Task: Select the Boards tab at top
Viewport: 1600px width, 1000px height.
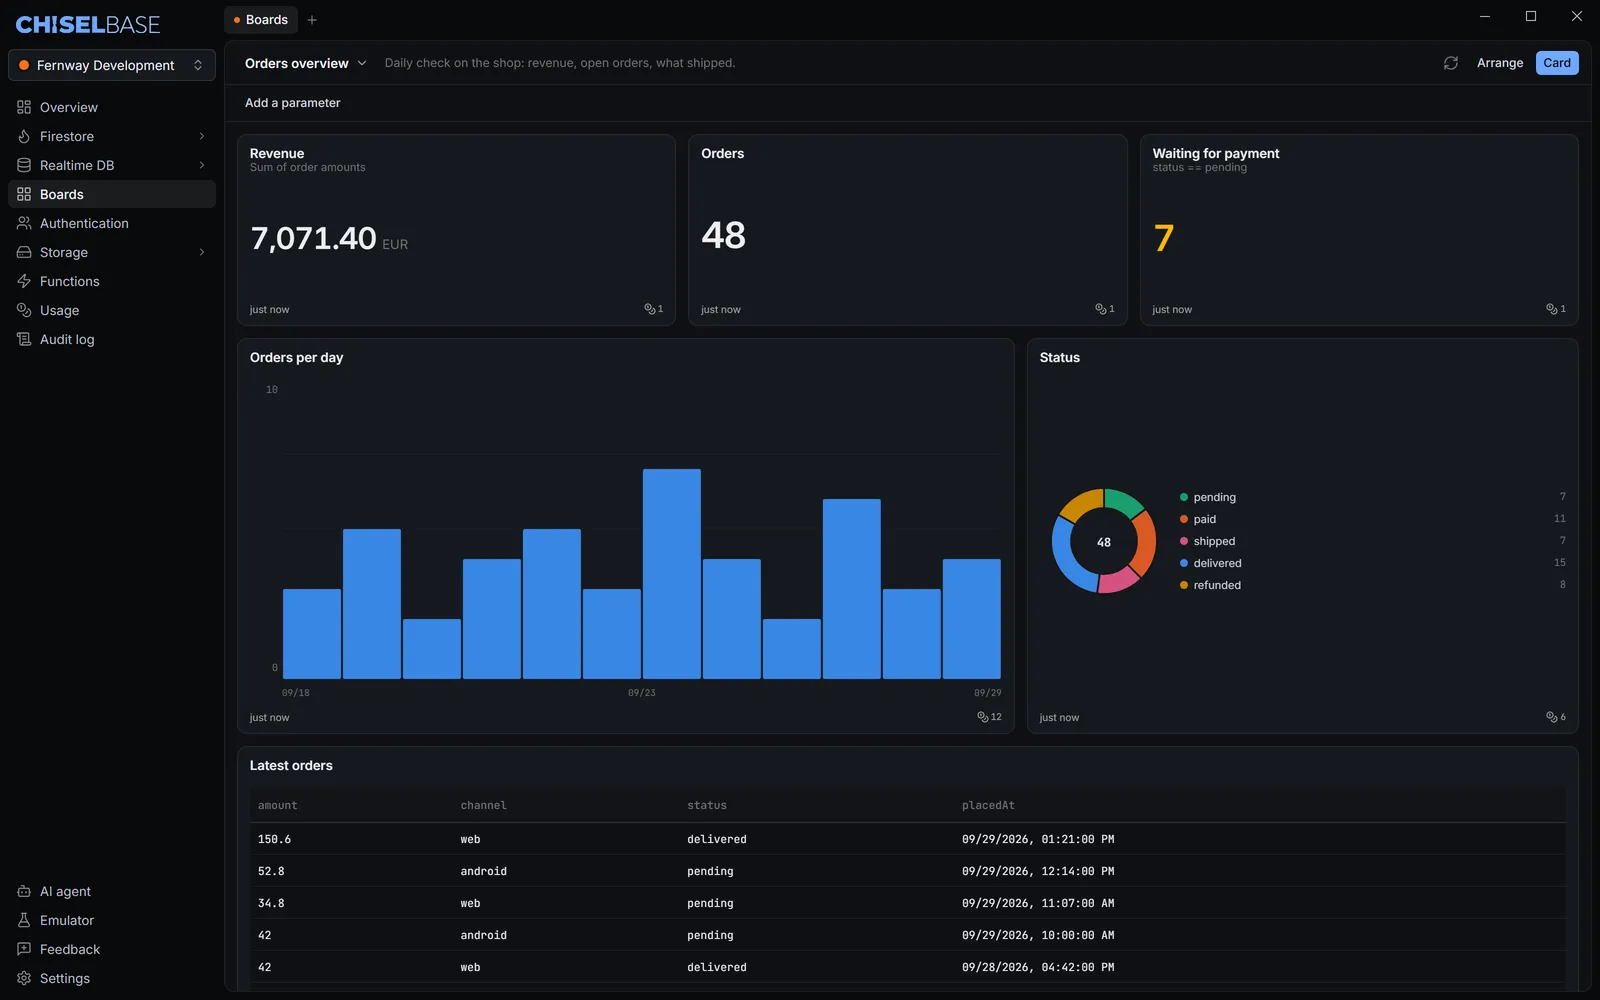Action: point(261,20)
